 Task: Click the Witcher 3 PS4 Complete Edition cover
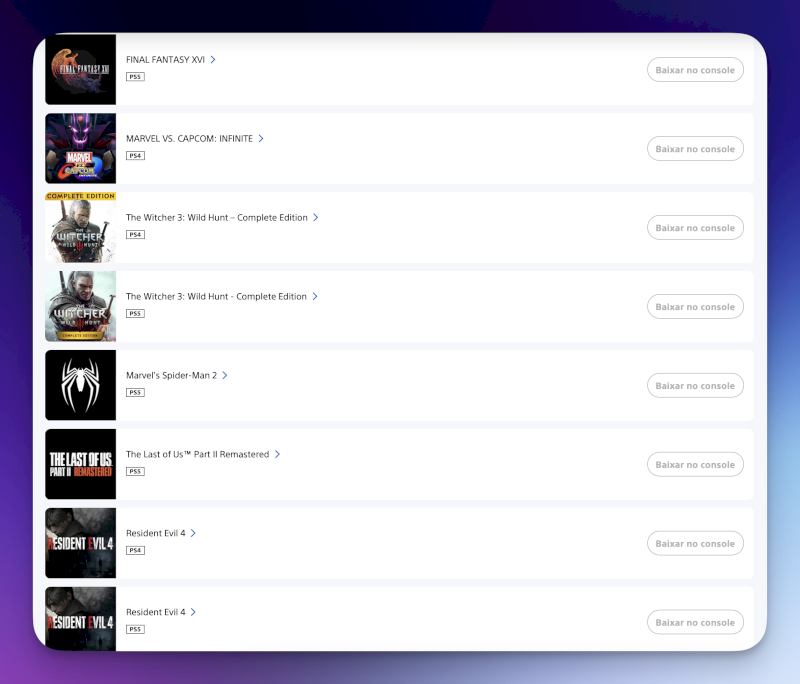[x=81, y=227]
